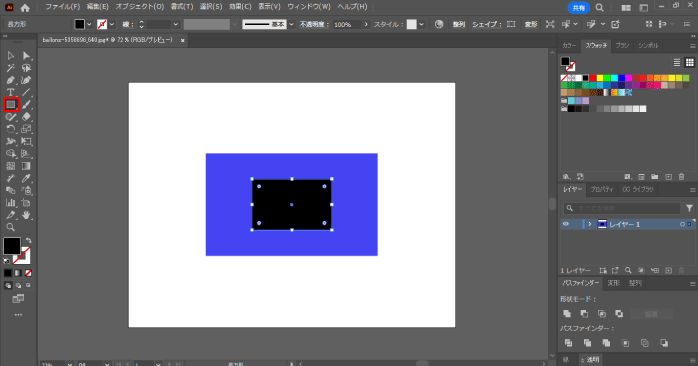Click the 共有 share button
Screen dimensions: 698x366
pyautogui.click(x=579, y=8)
